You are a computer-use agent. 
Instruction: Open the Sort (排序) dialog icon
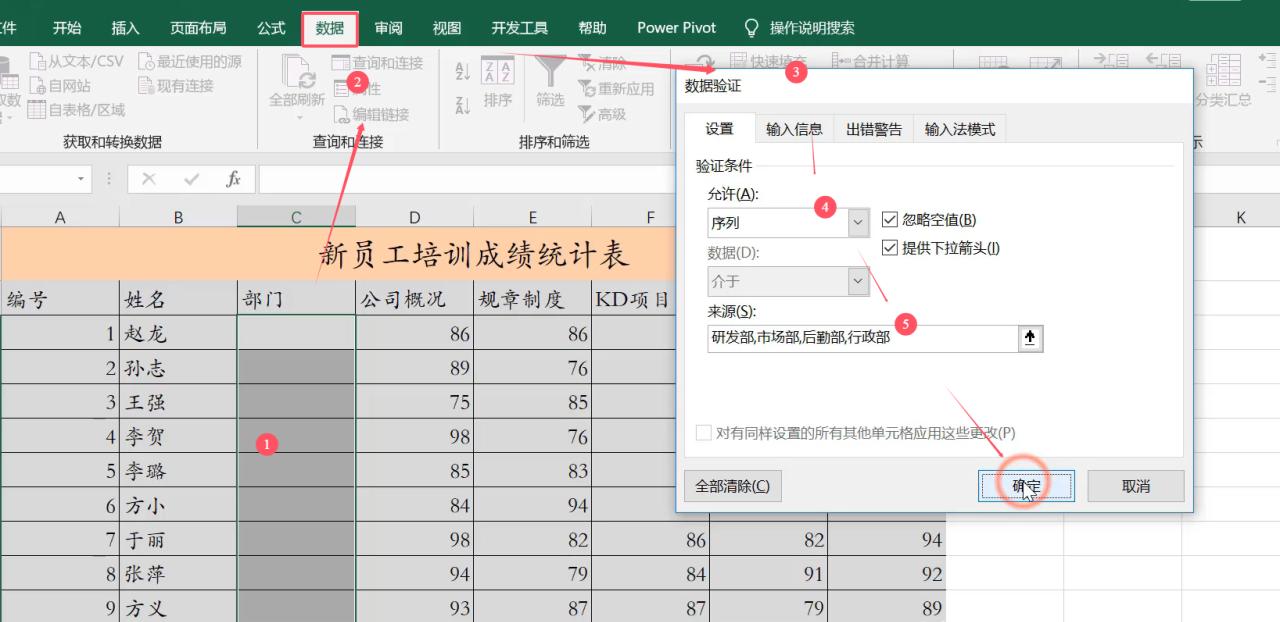tap(497, 70)
